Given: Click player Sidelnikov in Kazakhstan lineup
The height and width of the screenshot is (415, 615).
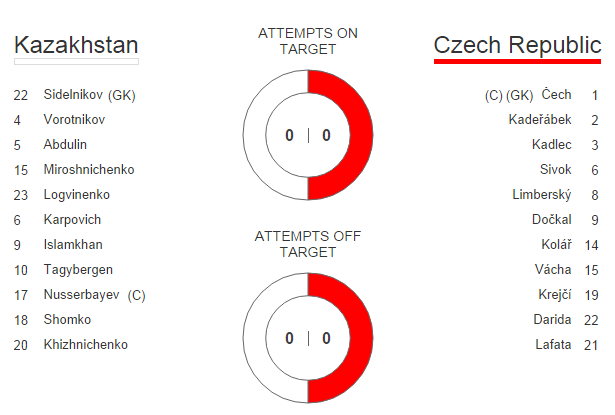Looking at the screenshot, I should [75, 95].
